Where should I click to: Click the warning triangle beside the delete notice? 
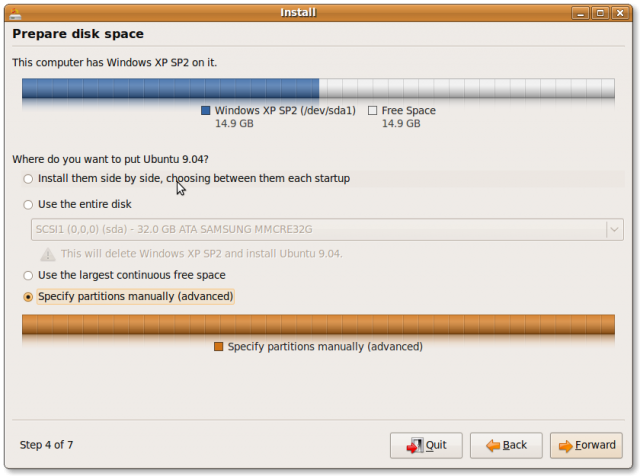[x=46, y=254]
